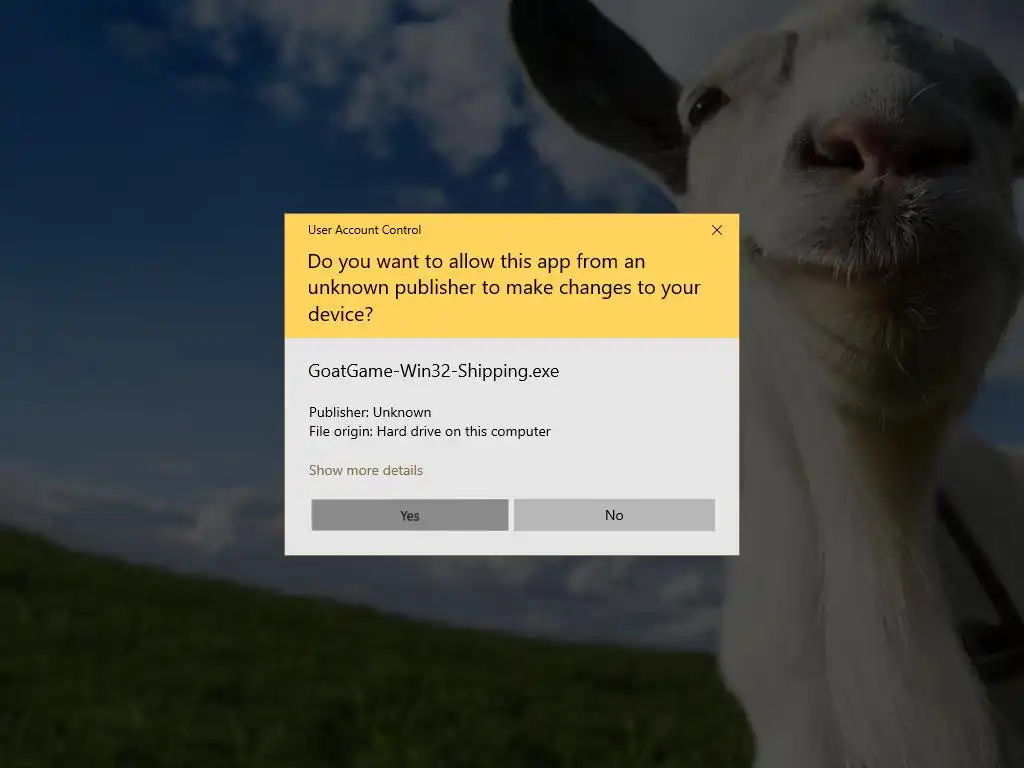Viewport: 1024px width, 768px height.
Task: Choose No to deny the app
Action: point(614,515)
